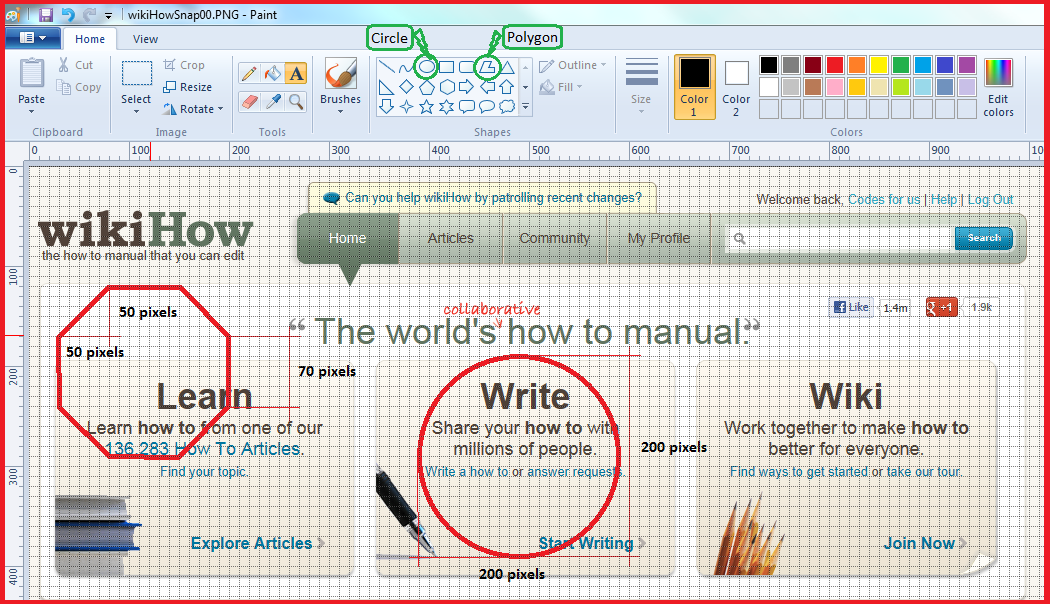Pick the Cloud callout shape
The image size is (1050, 604).
(x=507, y=106)
